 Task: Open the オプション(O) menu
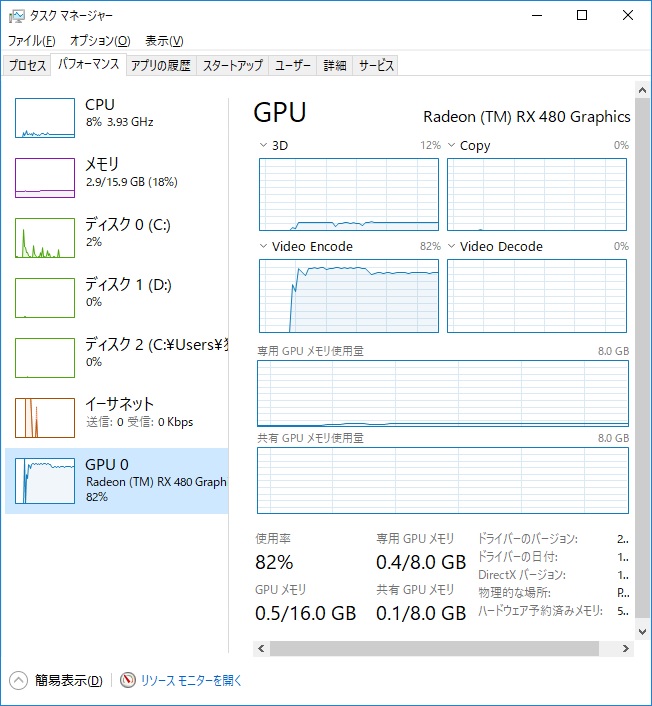coord(99,41)
